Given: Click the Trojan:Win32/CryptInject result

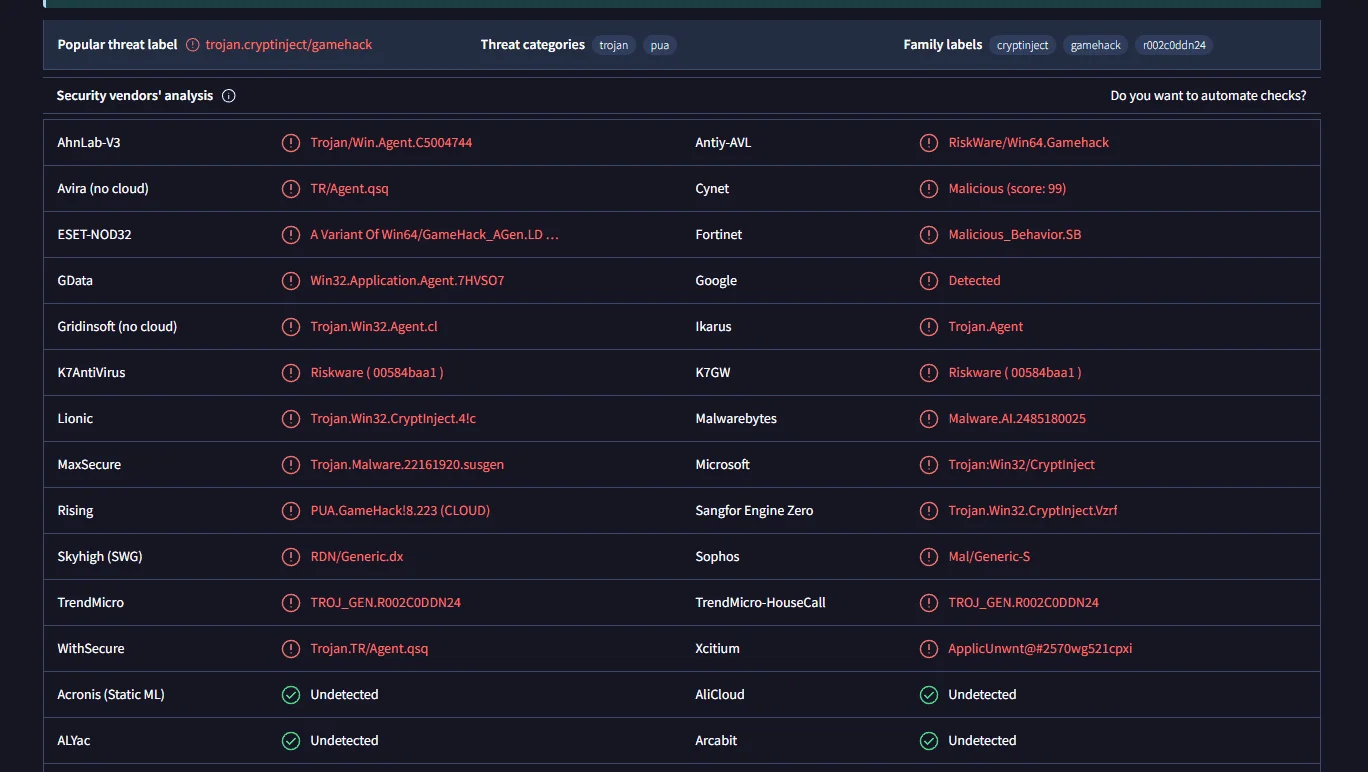Looking at the screenshot, I should pyautogui.click(x=1022, y=465).
